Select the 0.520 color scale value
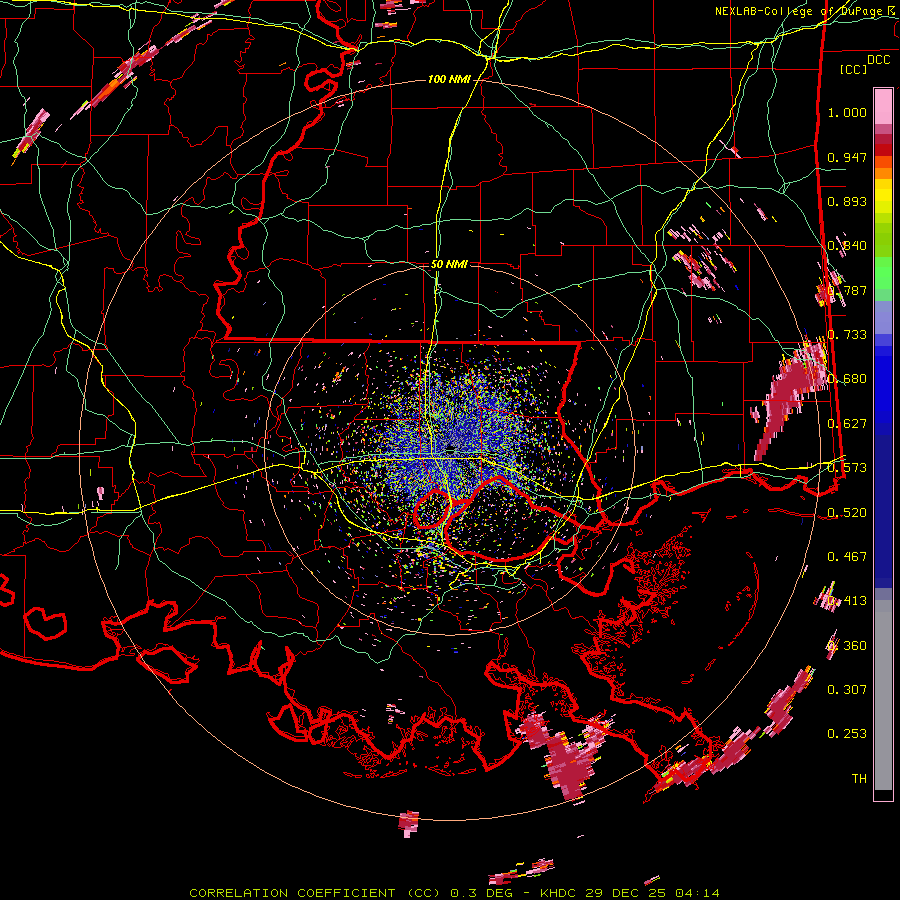The width and height of the screenshot is (900, 900). coord(847,512)
